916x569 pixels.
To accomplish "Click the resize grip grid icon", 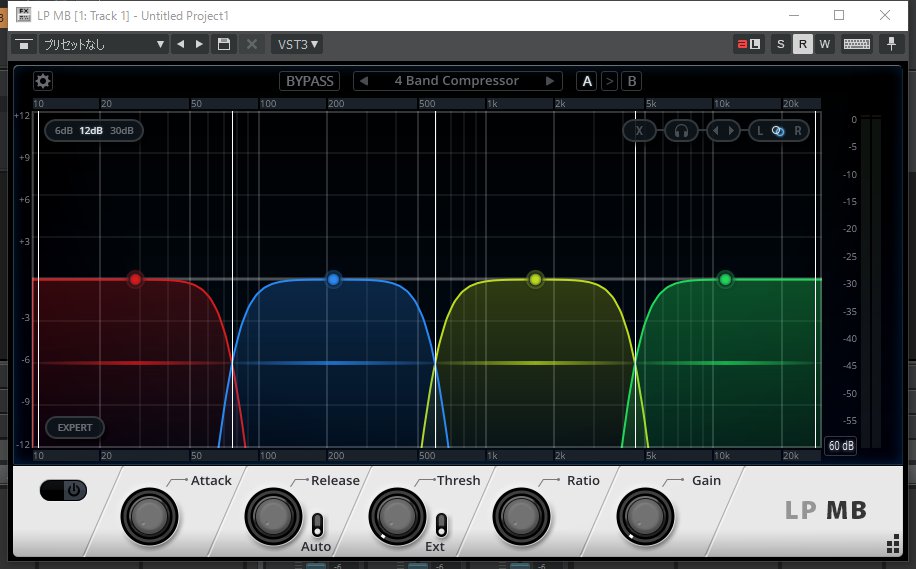I will [893, 543].
